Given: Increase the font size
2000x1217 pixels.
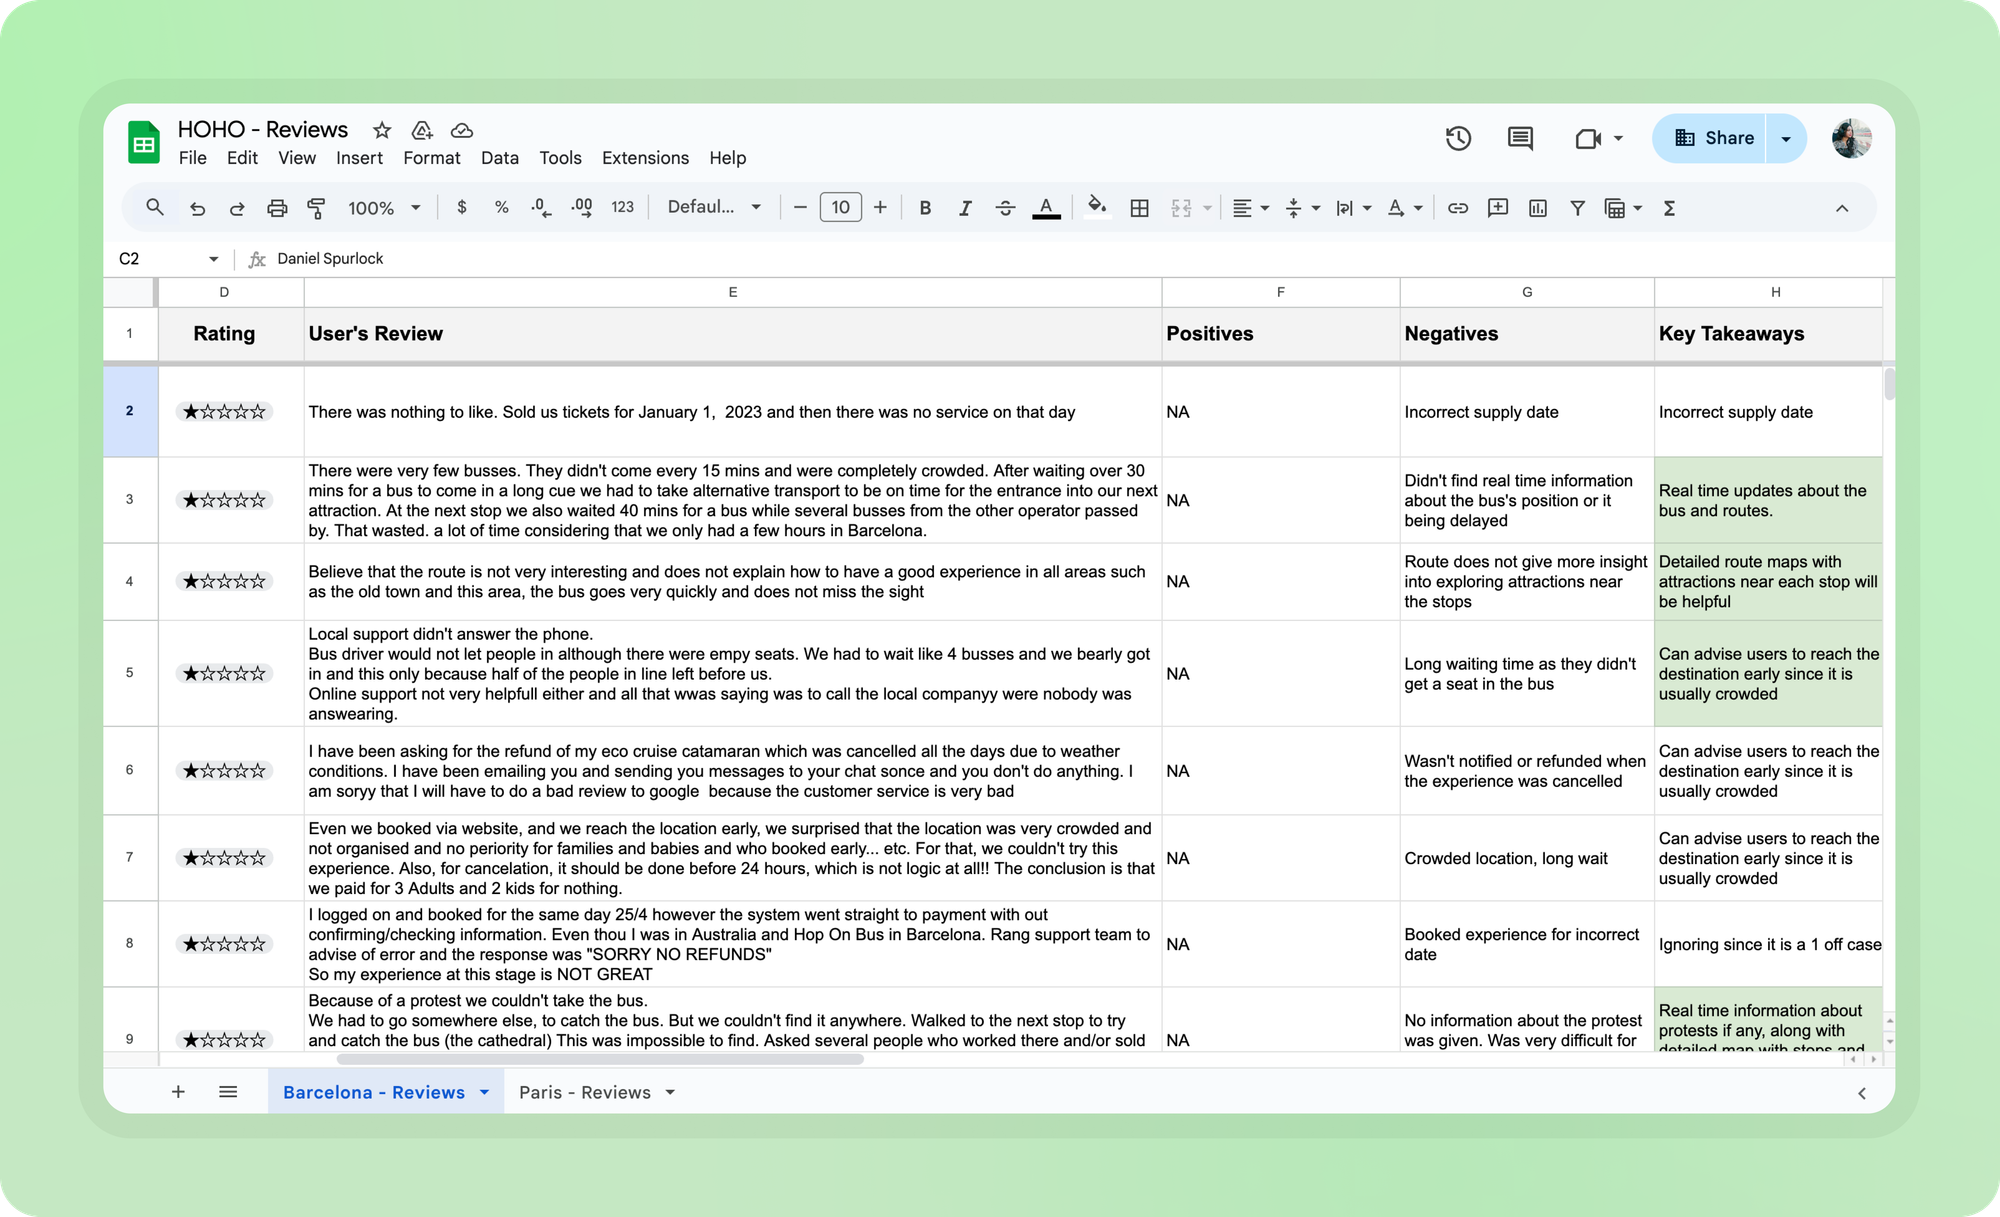Looking at the screenshot, I should pos(880,207).
